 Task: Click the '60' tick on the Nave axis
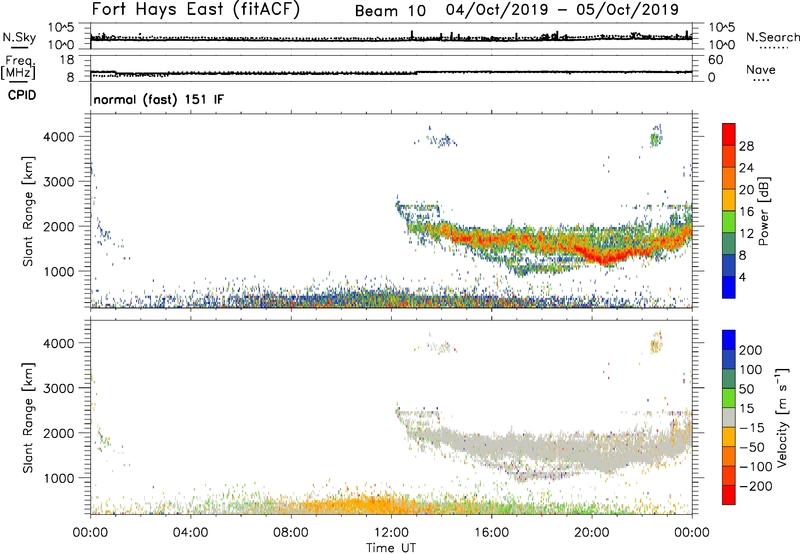tap(715, 60)
